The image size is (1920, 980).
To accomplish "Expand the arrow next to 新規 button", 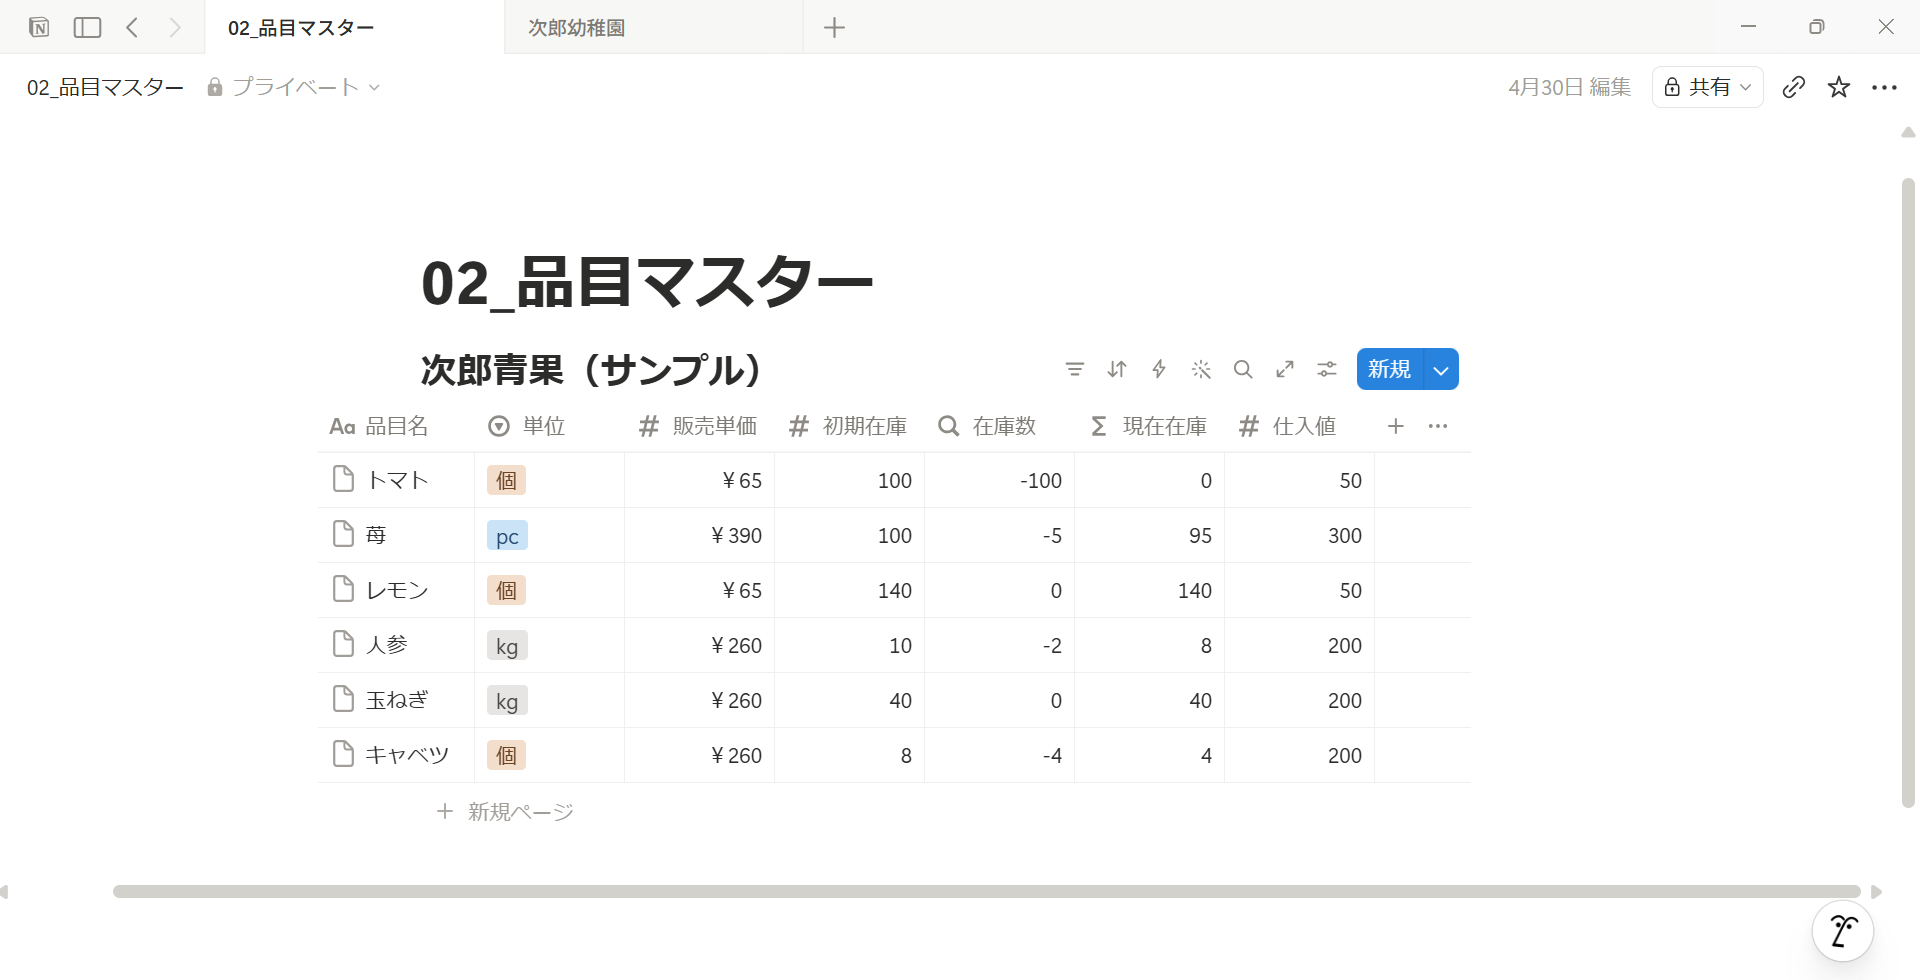I will point(1441,369).
